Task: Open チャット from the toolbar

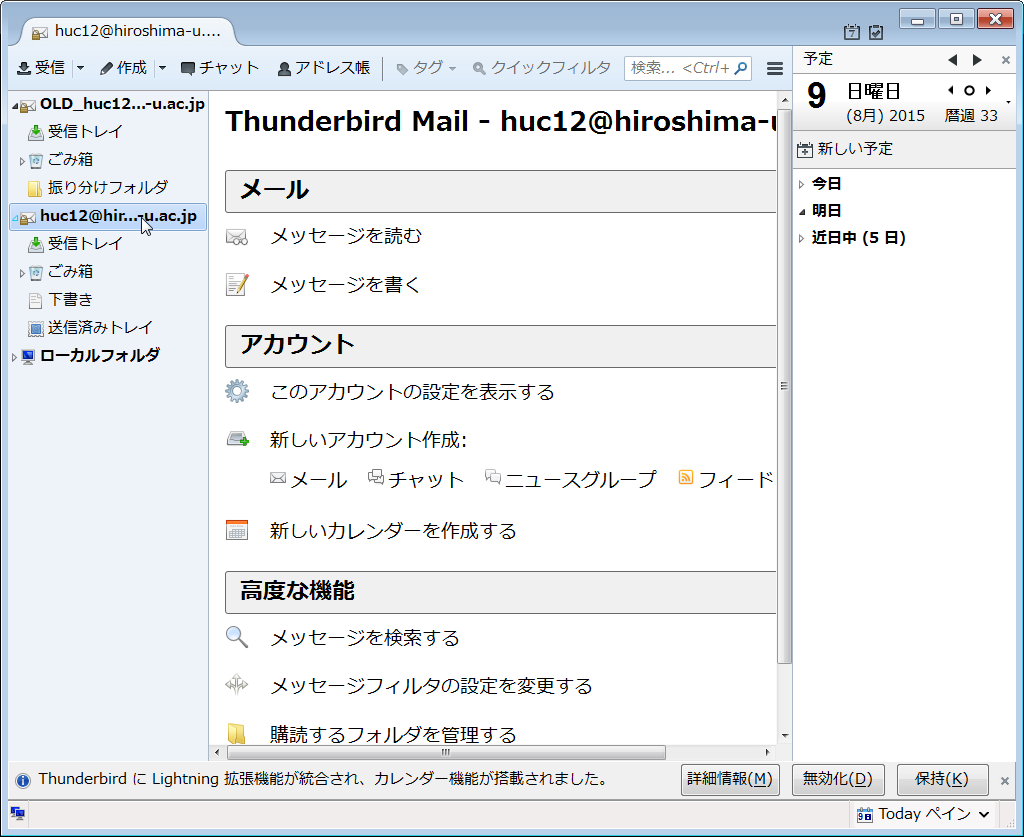Action: (x=219, y=68)
